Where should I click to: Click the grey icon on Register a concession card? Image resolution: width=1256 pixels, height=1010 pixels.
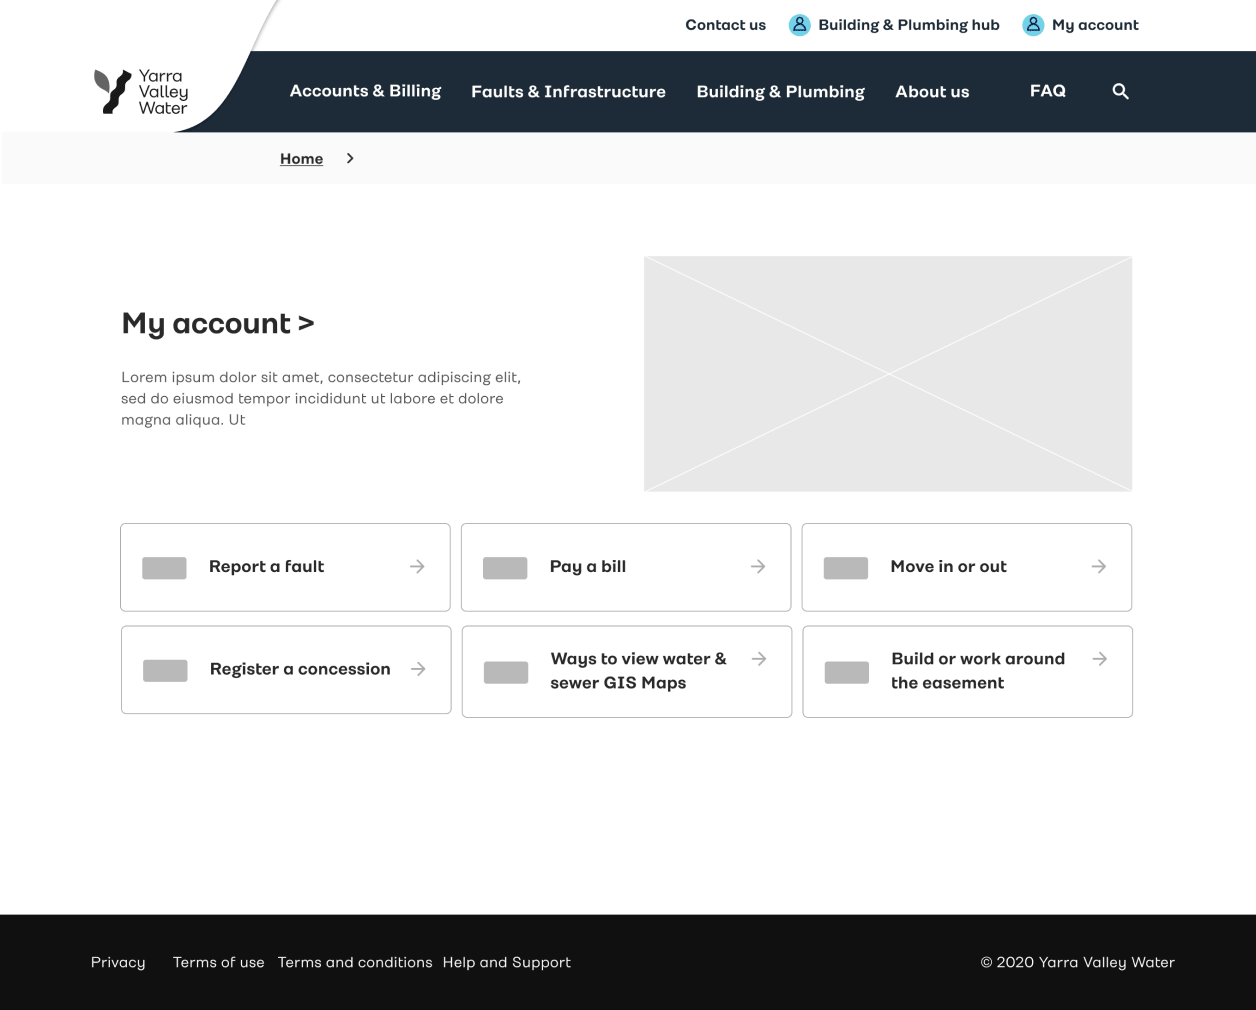[165, 670]
